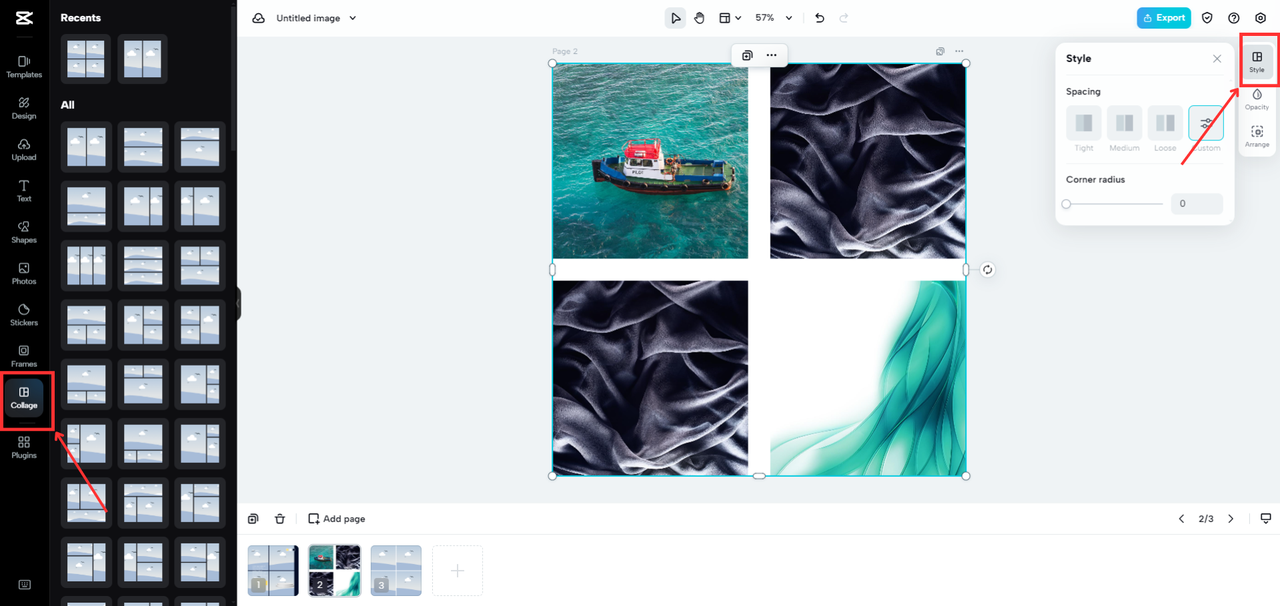Select page 2 thumbnail
1280x606 pixels.
click(x=334, y=571)
